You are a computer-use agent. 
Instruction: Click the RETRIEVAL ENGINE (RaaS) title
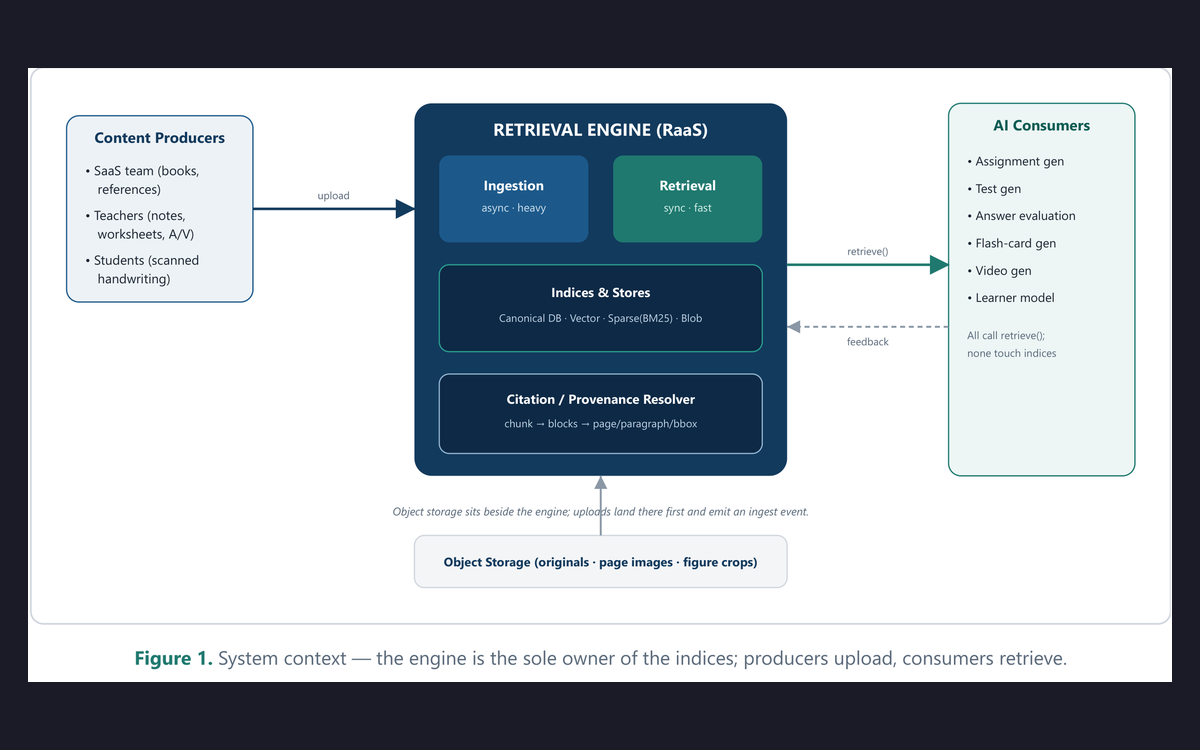(x=601, y=130)
